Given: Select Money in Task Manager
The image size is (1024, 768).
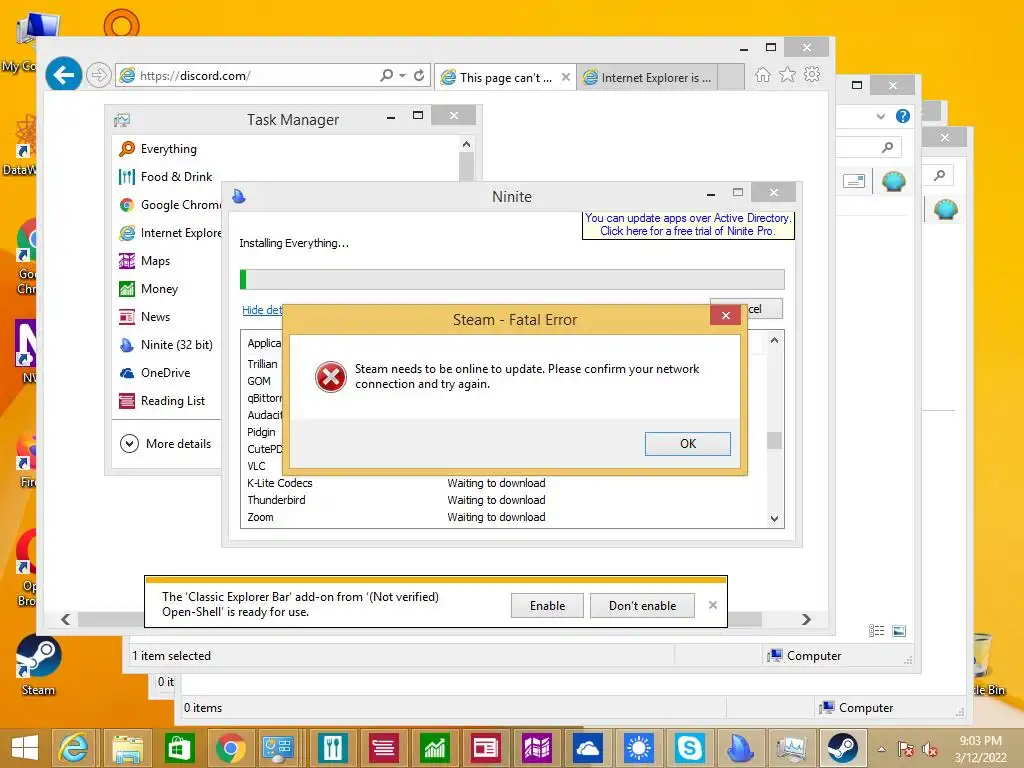Looking at the screenshot, I should (x=159, y=289).
